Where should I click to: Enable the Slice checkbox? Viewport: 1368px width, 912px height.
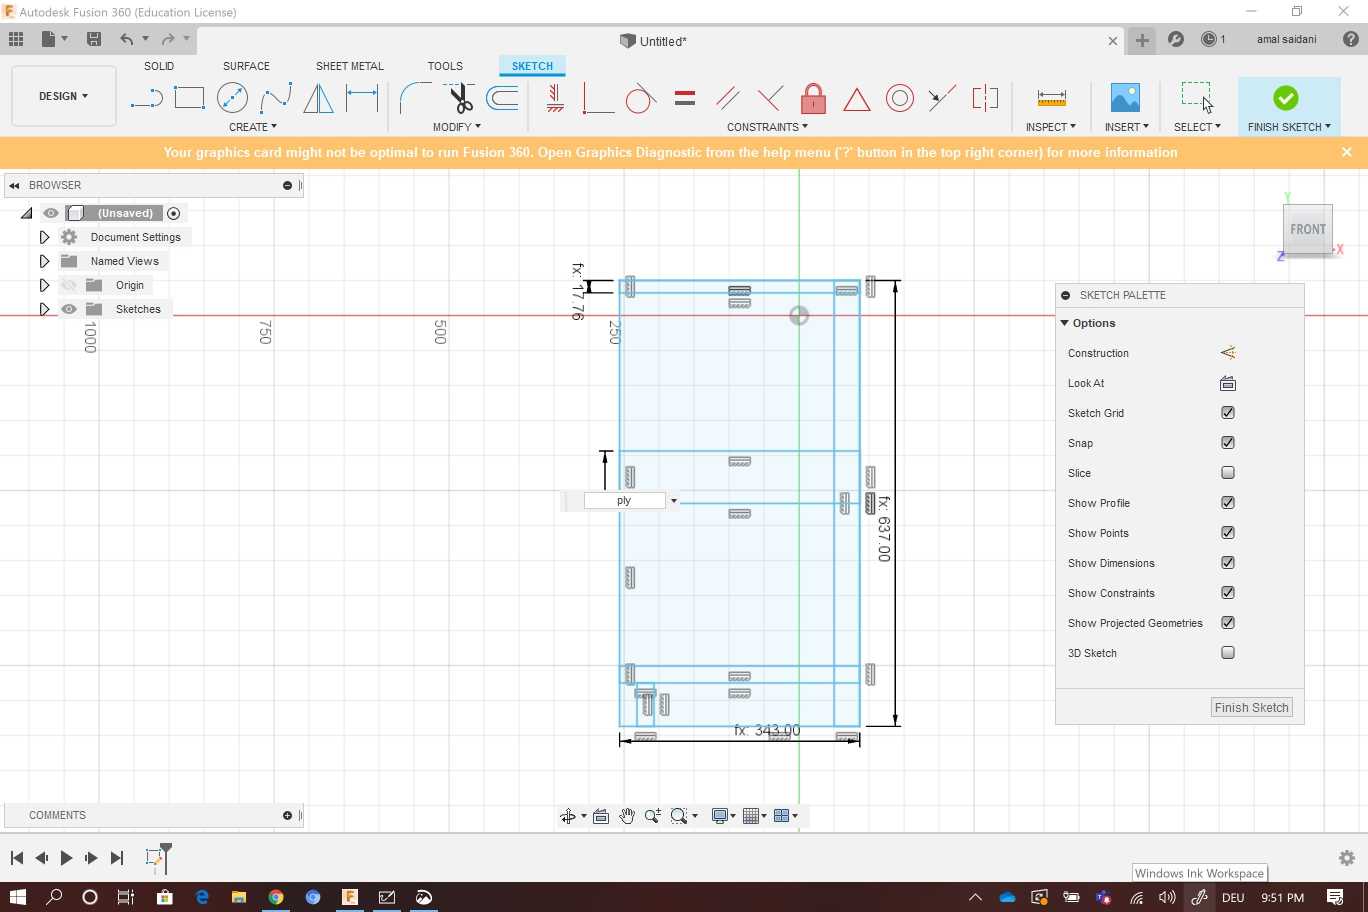click(1228, 473)
